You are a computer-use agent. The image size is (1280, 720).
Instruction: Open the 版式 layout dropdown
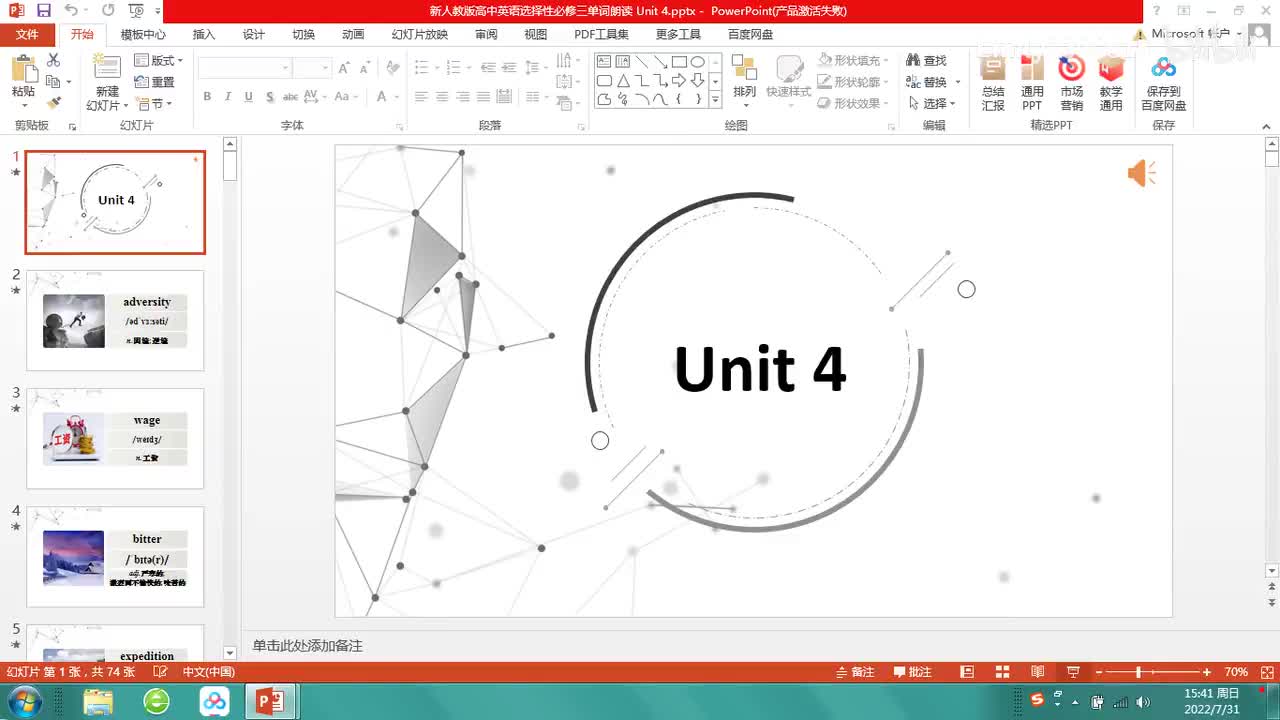click(158, 61)
